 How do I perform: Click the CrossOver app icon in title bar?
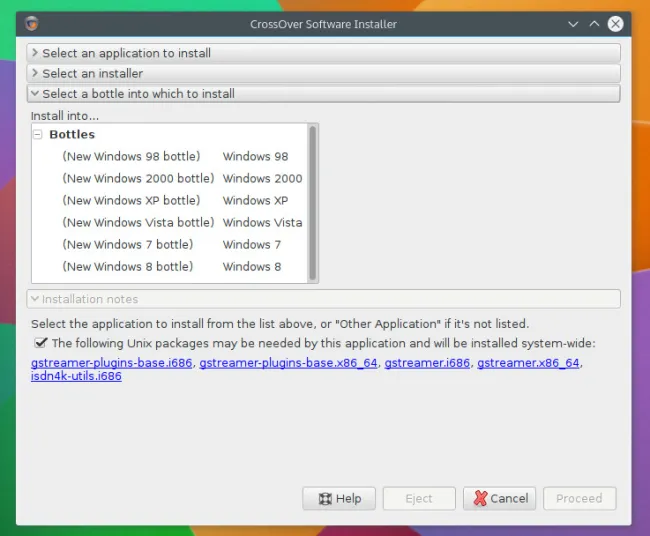pos(32,24)
